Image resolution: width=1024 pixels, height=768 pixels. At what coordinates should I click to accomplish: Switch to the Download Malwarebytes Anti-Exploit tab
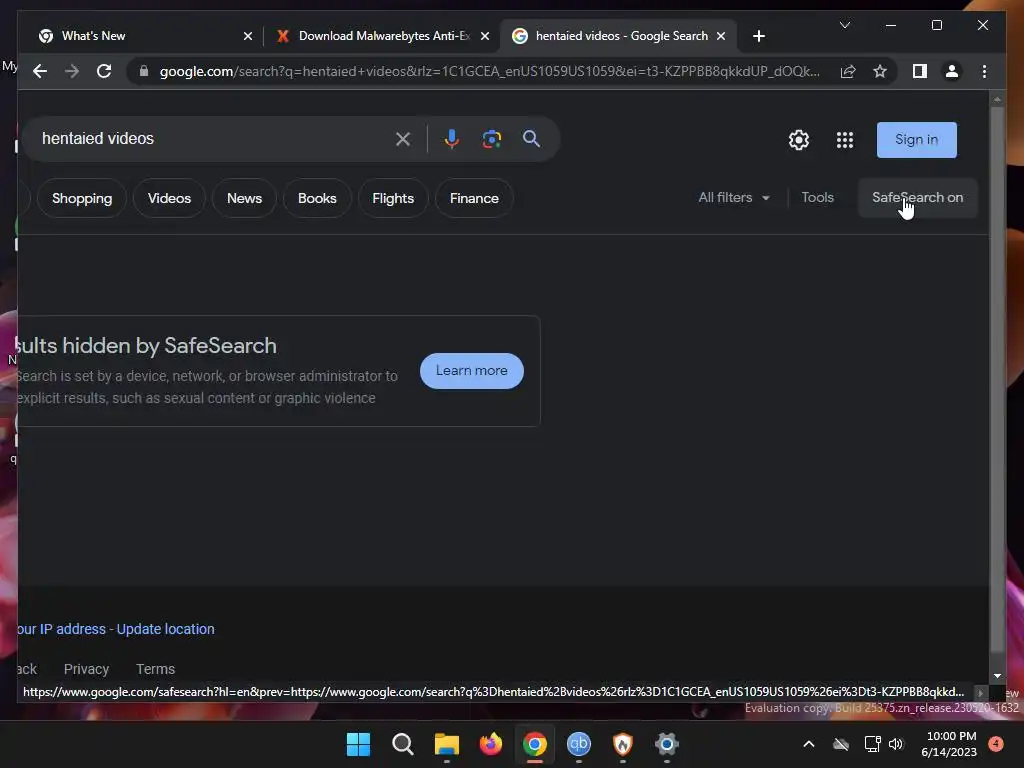[382, 36]
